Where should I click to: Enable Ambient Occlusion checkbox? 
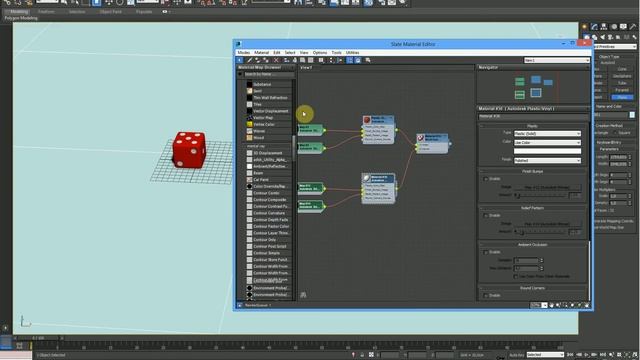point(486,252)
